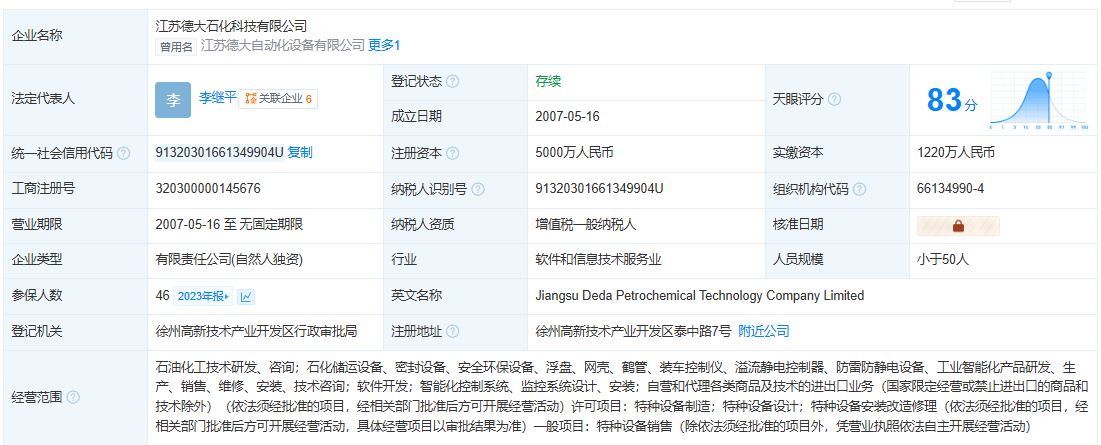Select staff size 小于50人

pyautogui.click(x=943, y=260)
